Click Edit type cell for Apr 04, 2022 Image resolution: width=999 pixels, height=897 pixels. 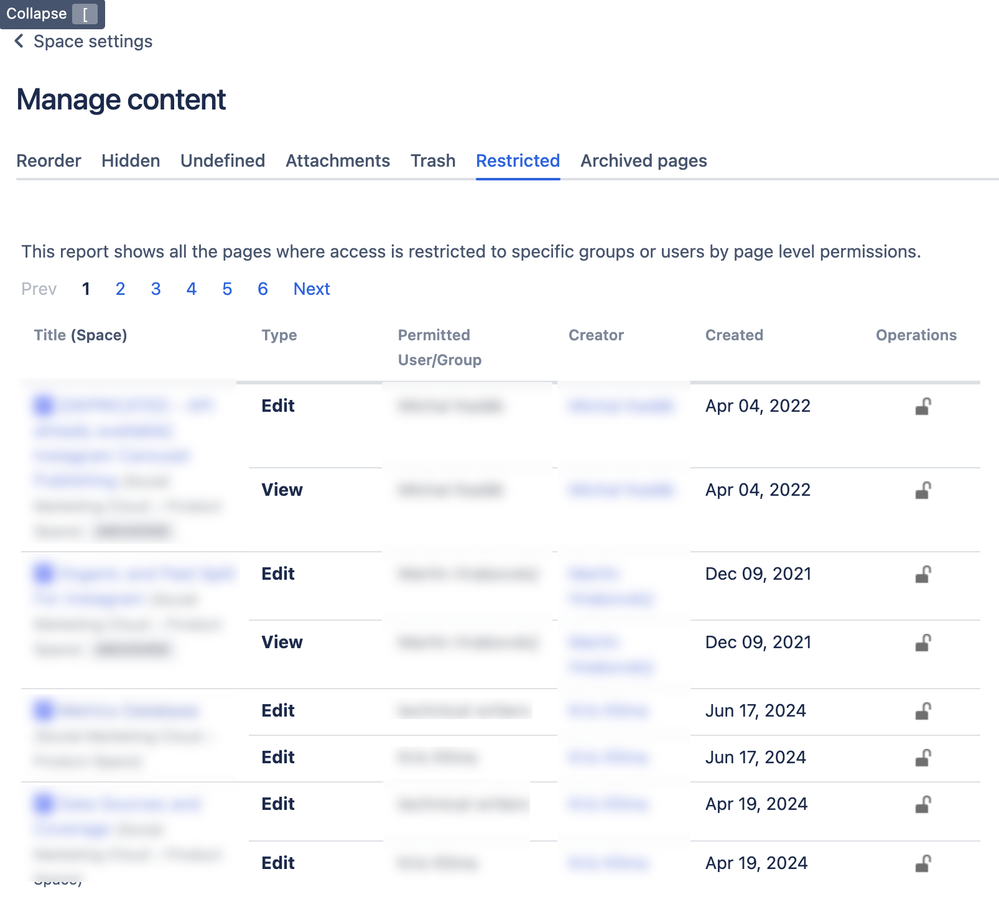coord(278,406)
